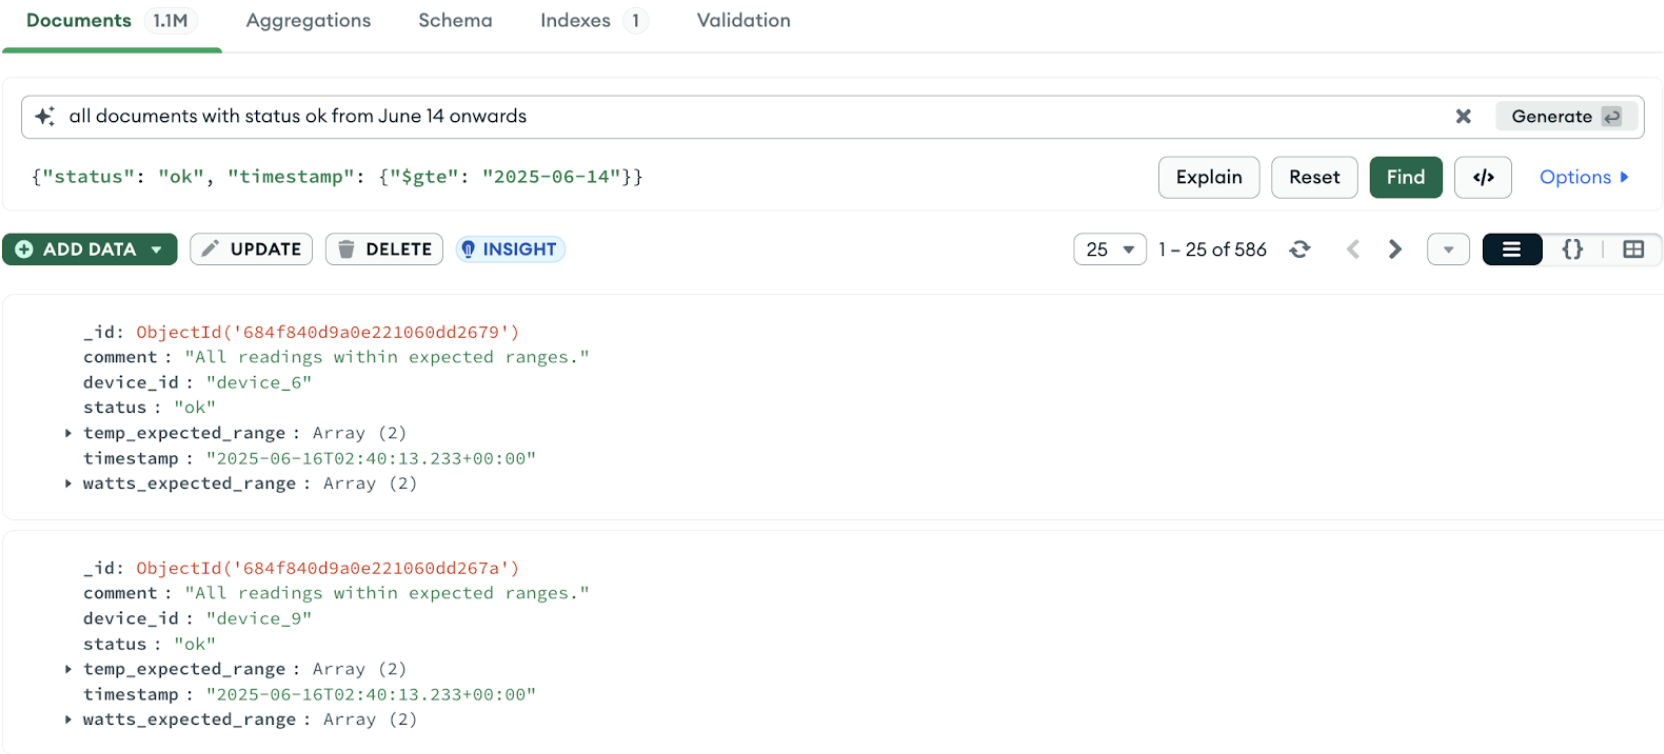Image resolution: width=1664 pixels, height=754 pixels.
Task: Expand watts_expected_range array in second document
Action: [x=68, y=720]
